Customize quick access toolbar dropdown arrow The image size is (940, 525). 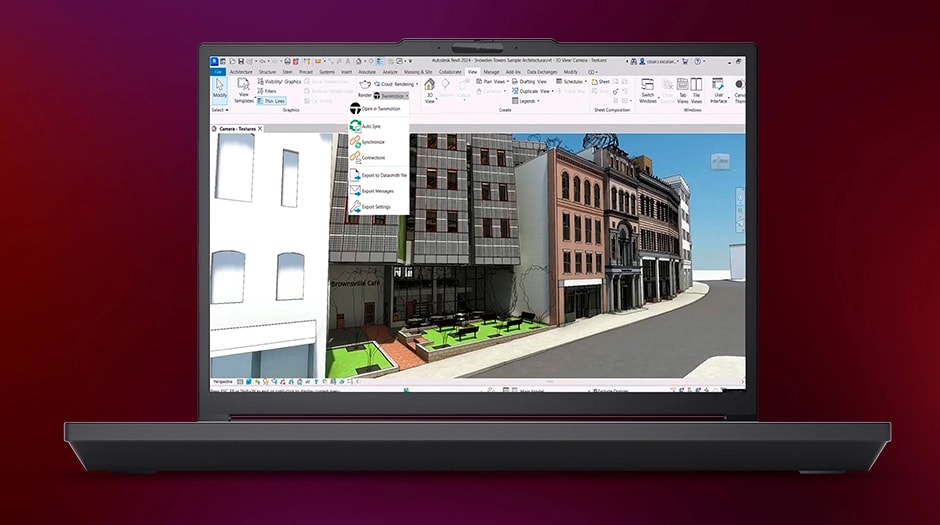point(410,61)
